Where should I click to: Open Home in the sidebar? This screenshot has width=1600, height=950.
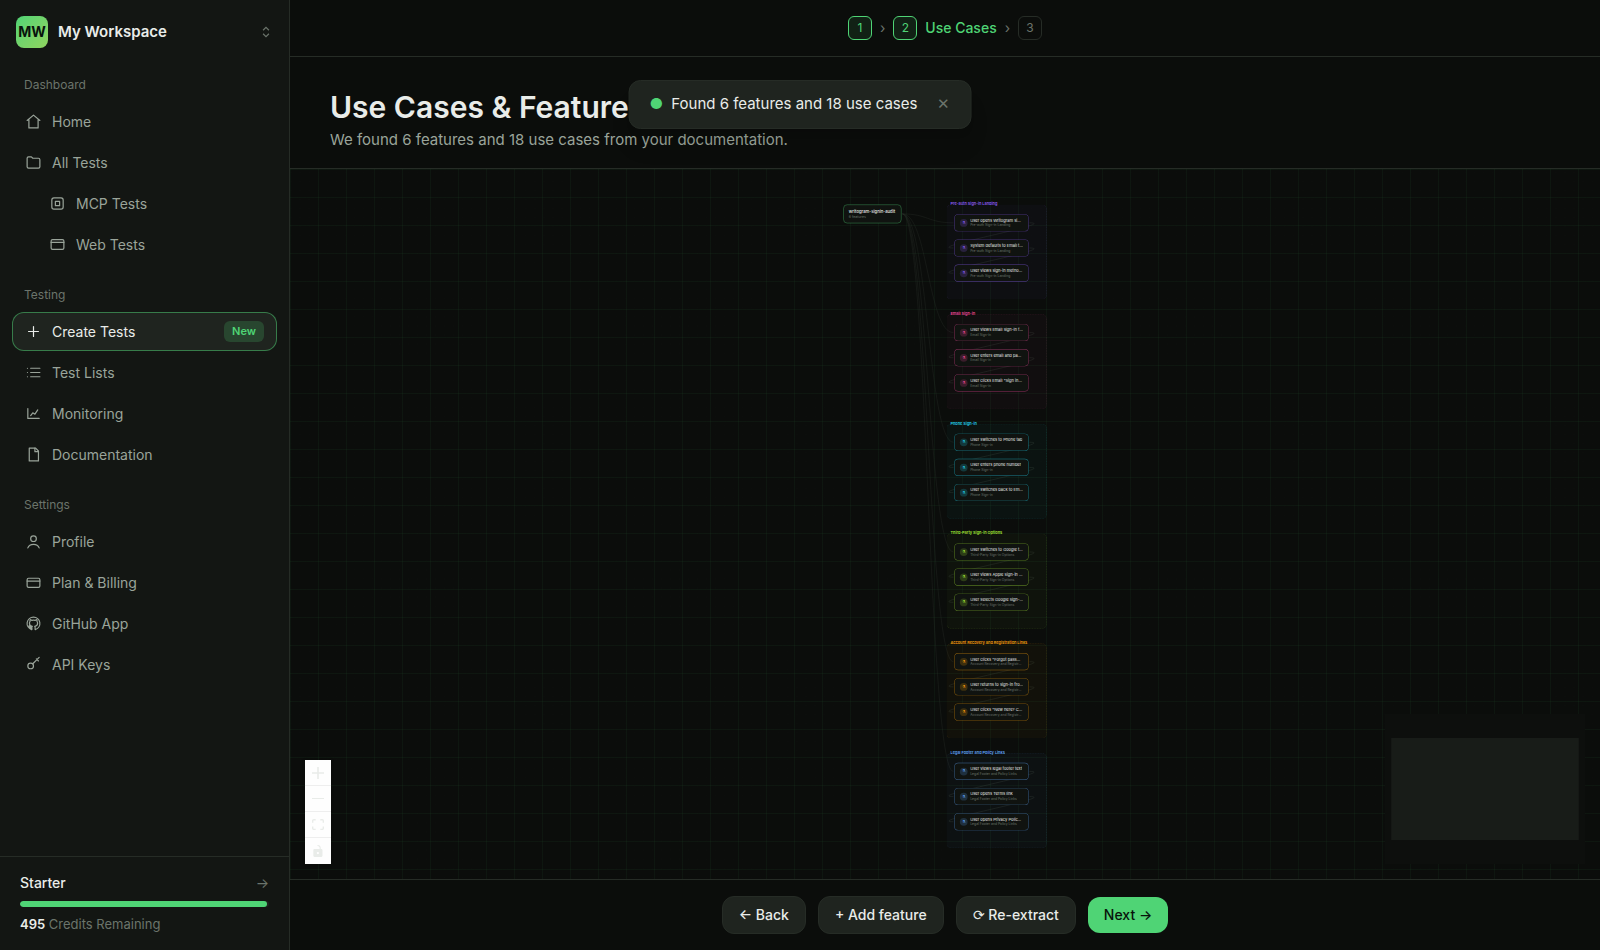pyautogui.click(x=144, y=122)
